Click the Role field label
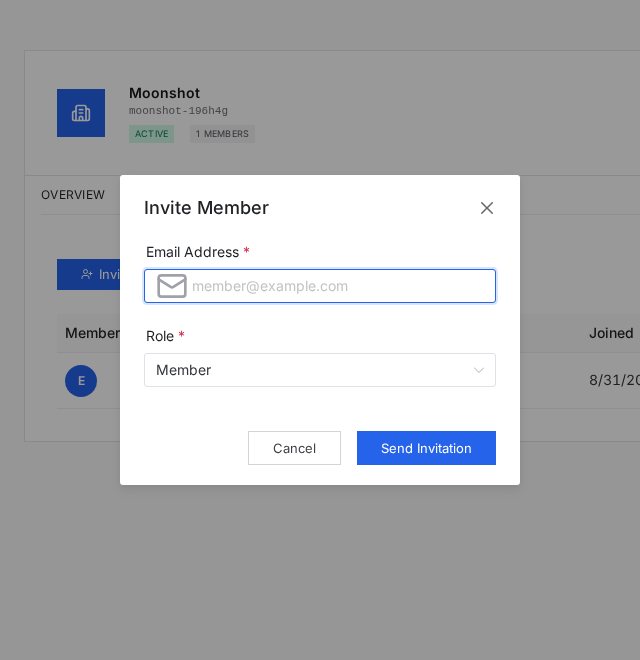 [160, 336]
